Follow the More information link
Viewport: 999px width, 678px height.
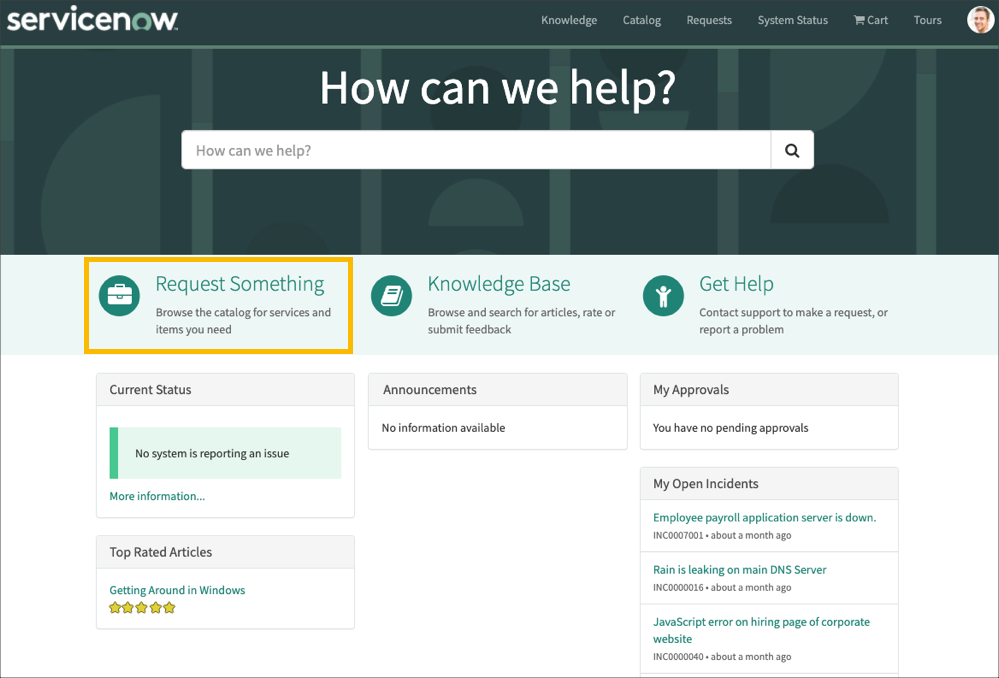pos(157,495)
